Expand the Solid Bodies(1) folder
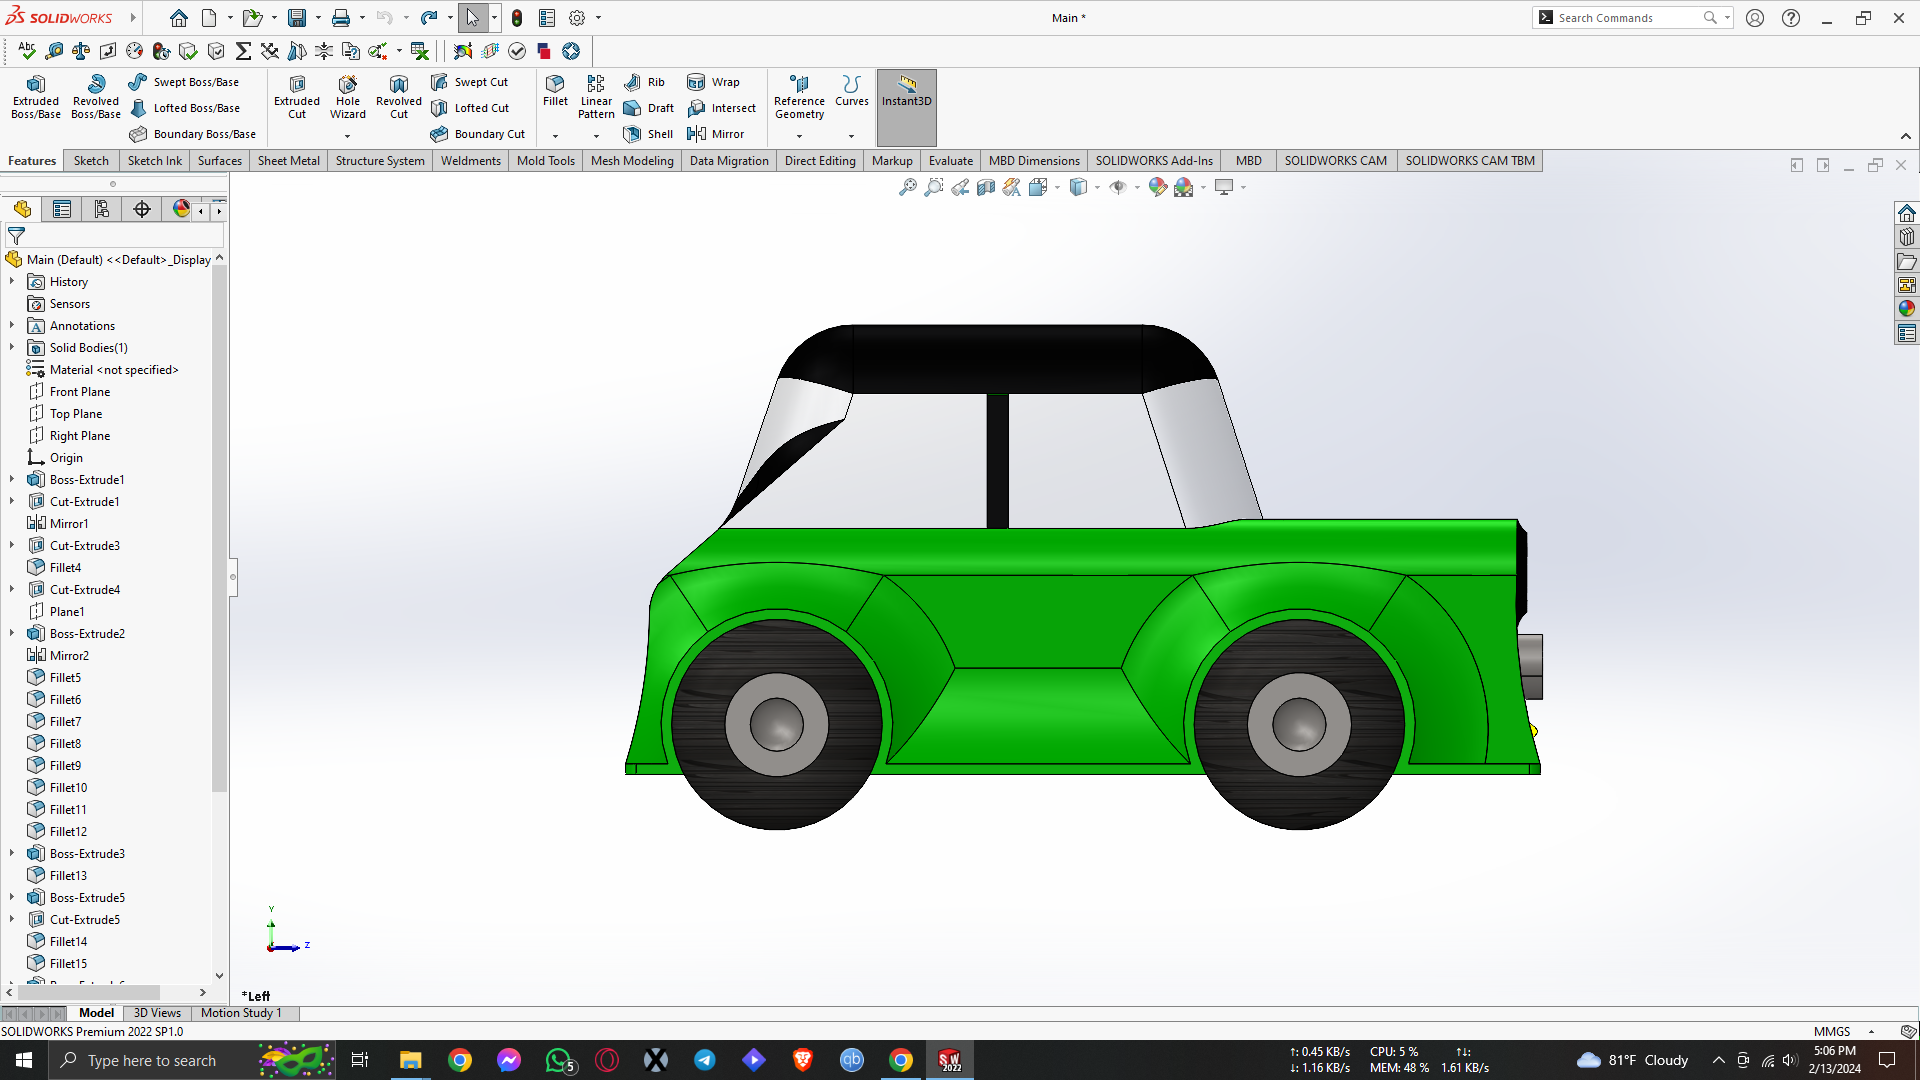 coord(12,348)
